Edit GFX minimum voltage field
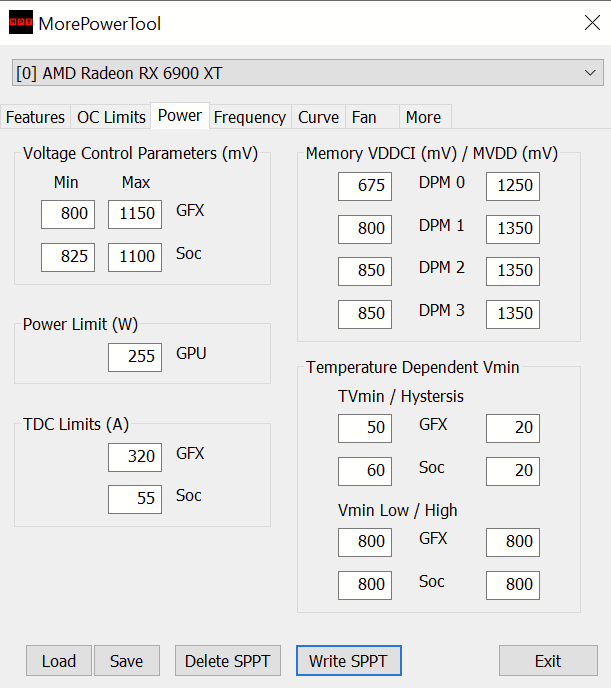This screenshot has height=688, width=611. [68, 214]
